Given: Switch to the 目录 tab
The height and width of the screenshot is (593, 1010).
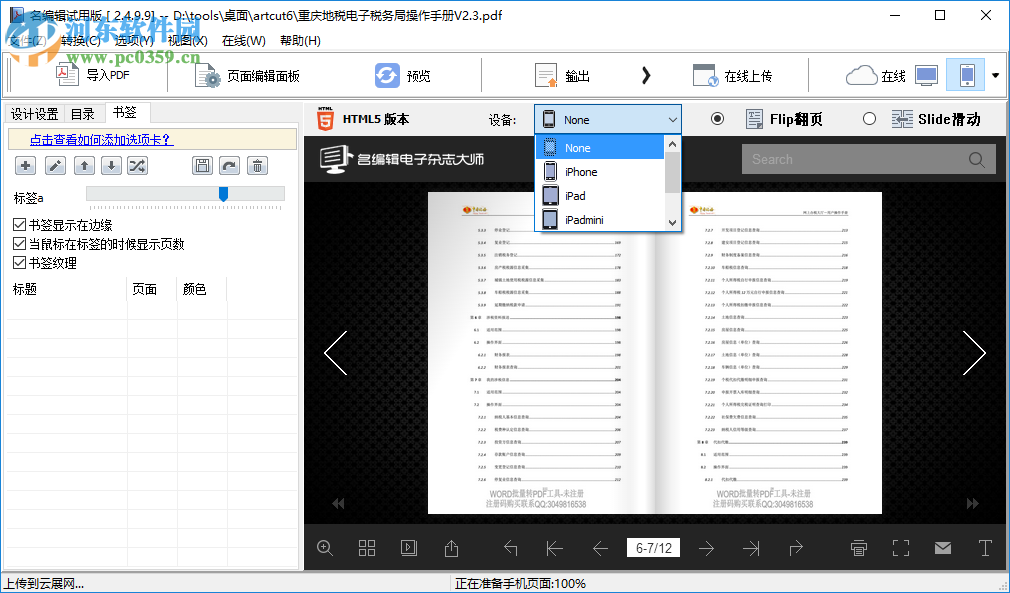Looking at the screenshot, I should click(83, 113).
